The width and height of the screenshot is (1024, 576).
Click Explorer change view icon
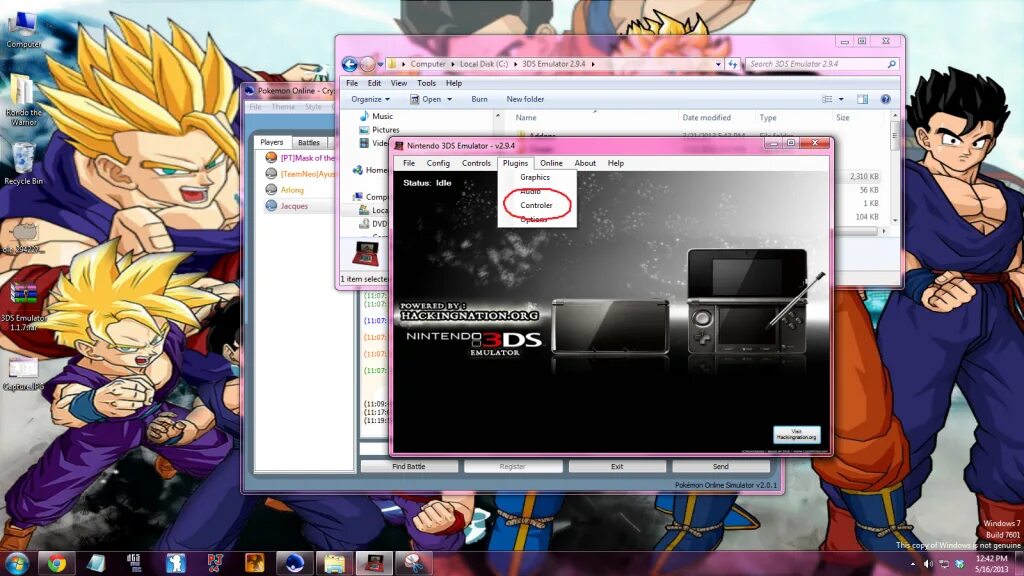827,99
